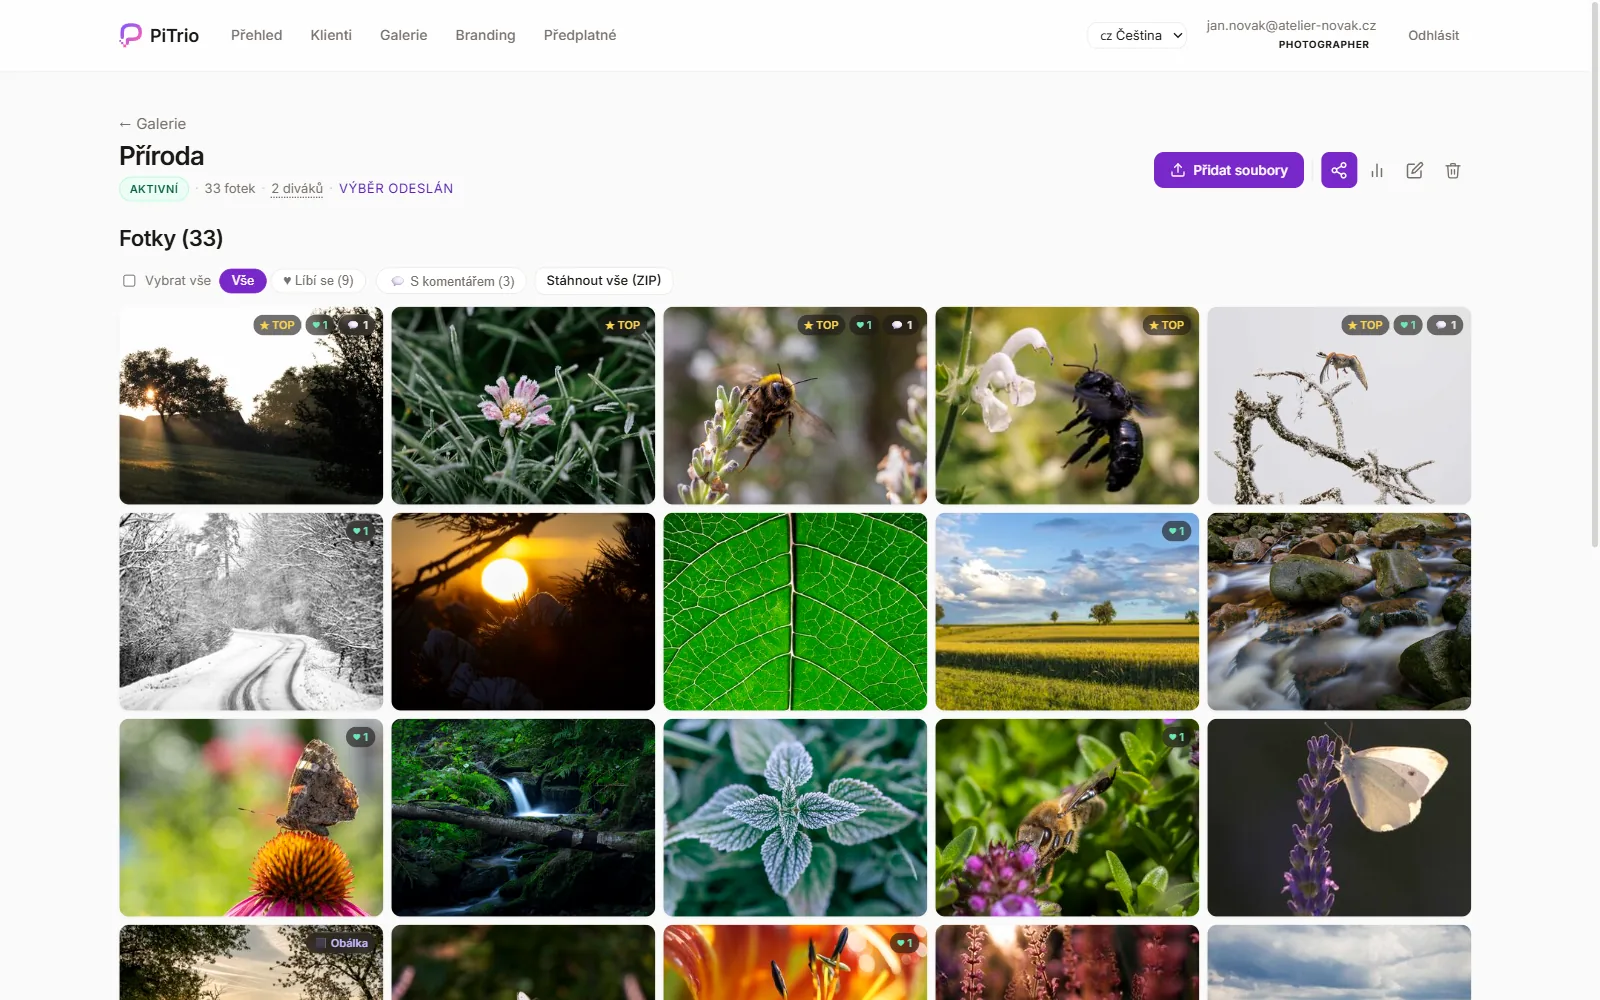Go back via ← Galerie link
The height and width of the screenshot is (1000, 1600).
pyautogui.click(x=152, y=124)
